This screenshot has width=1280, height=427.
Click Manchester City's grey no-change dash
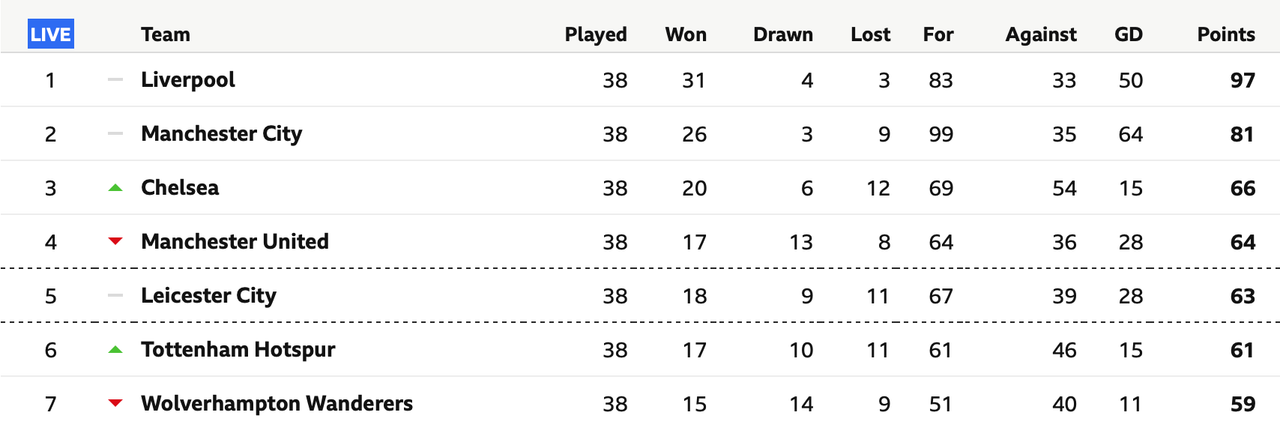[115, 133]
